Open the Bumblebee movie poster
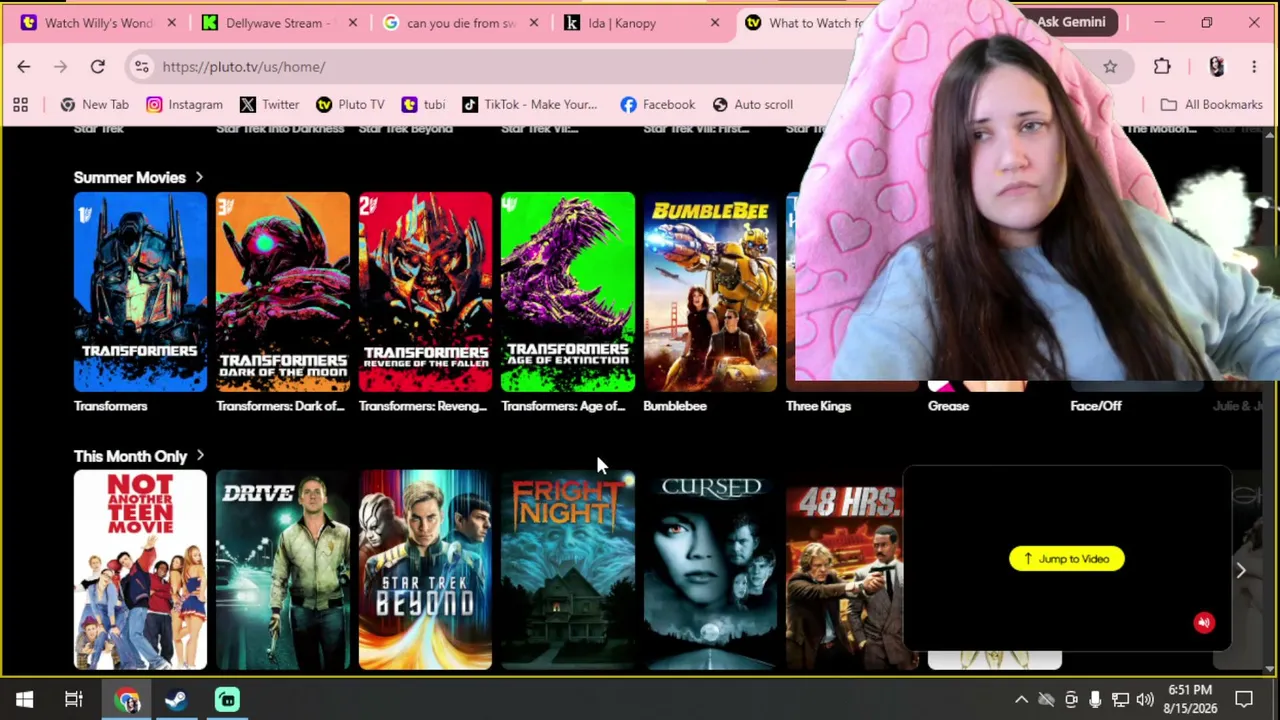The width and height of the screenshot is (1280, 720). 710,292
